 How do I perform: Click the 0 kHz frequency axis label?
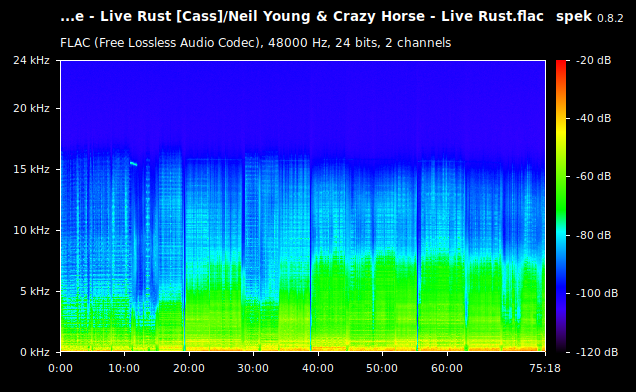(x=34, y=352)
